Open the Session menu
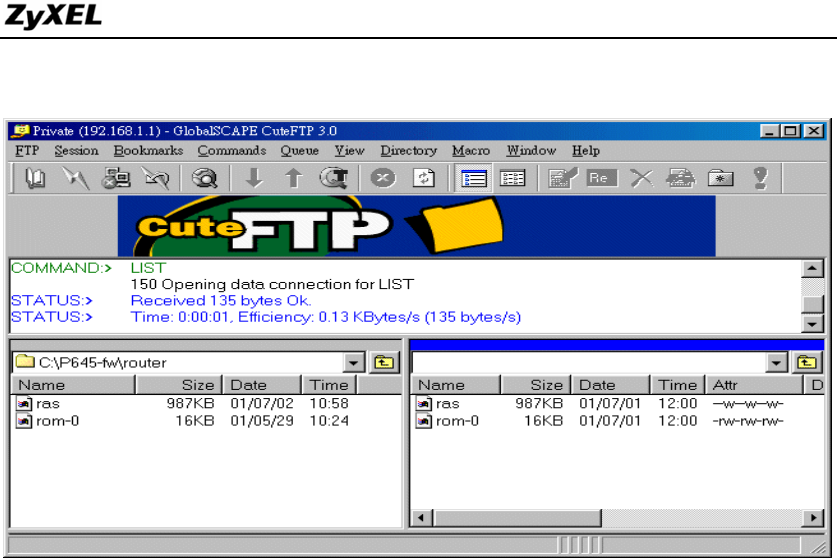 [76, 151]
